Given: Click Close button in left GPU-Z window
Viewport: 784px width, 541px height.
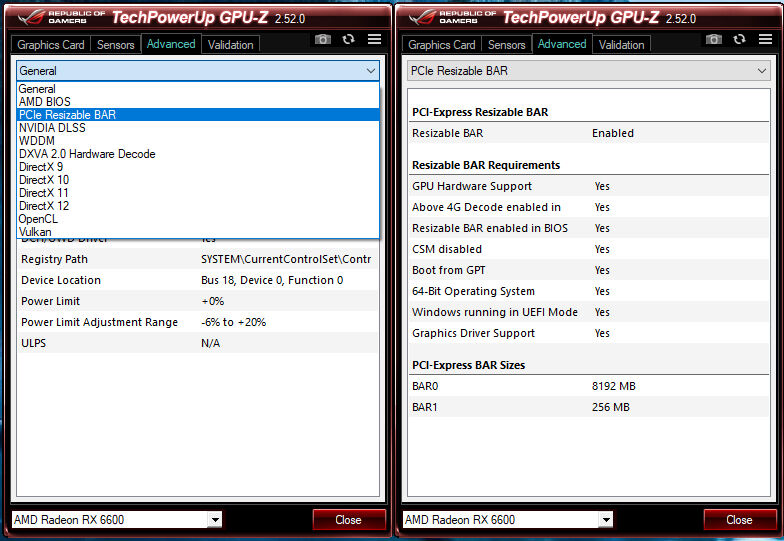Looking at the screenshot, I should pyautogui.click(x=349, y=520).
